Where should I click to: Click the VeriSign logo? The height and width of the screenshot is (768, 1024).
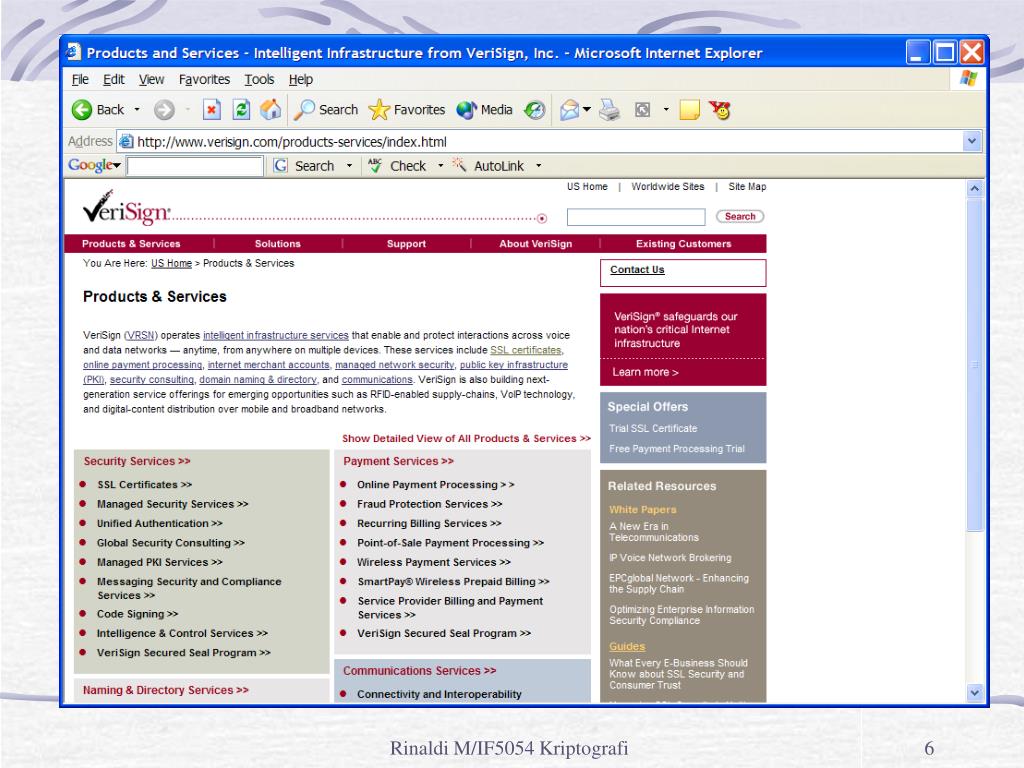pyautogui.click(x=127, y=208)
